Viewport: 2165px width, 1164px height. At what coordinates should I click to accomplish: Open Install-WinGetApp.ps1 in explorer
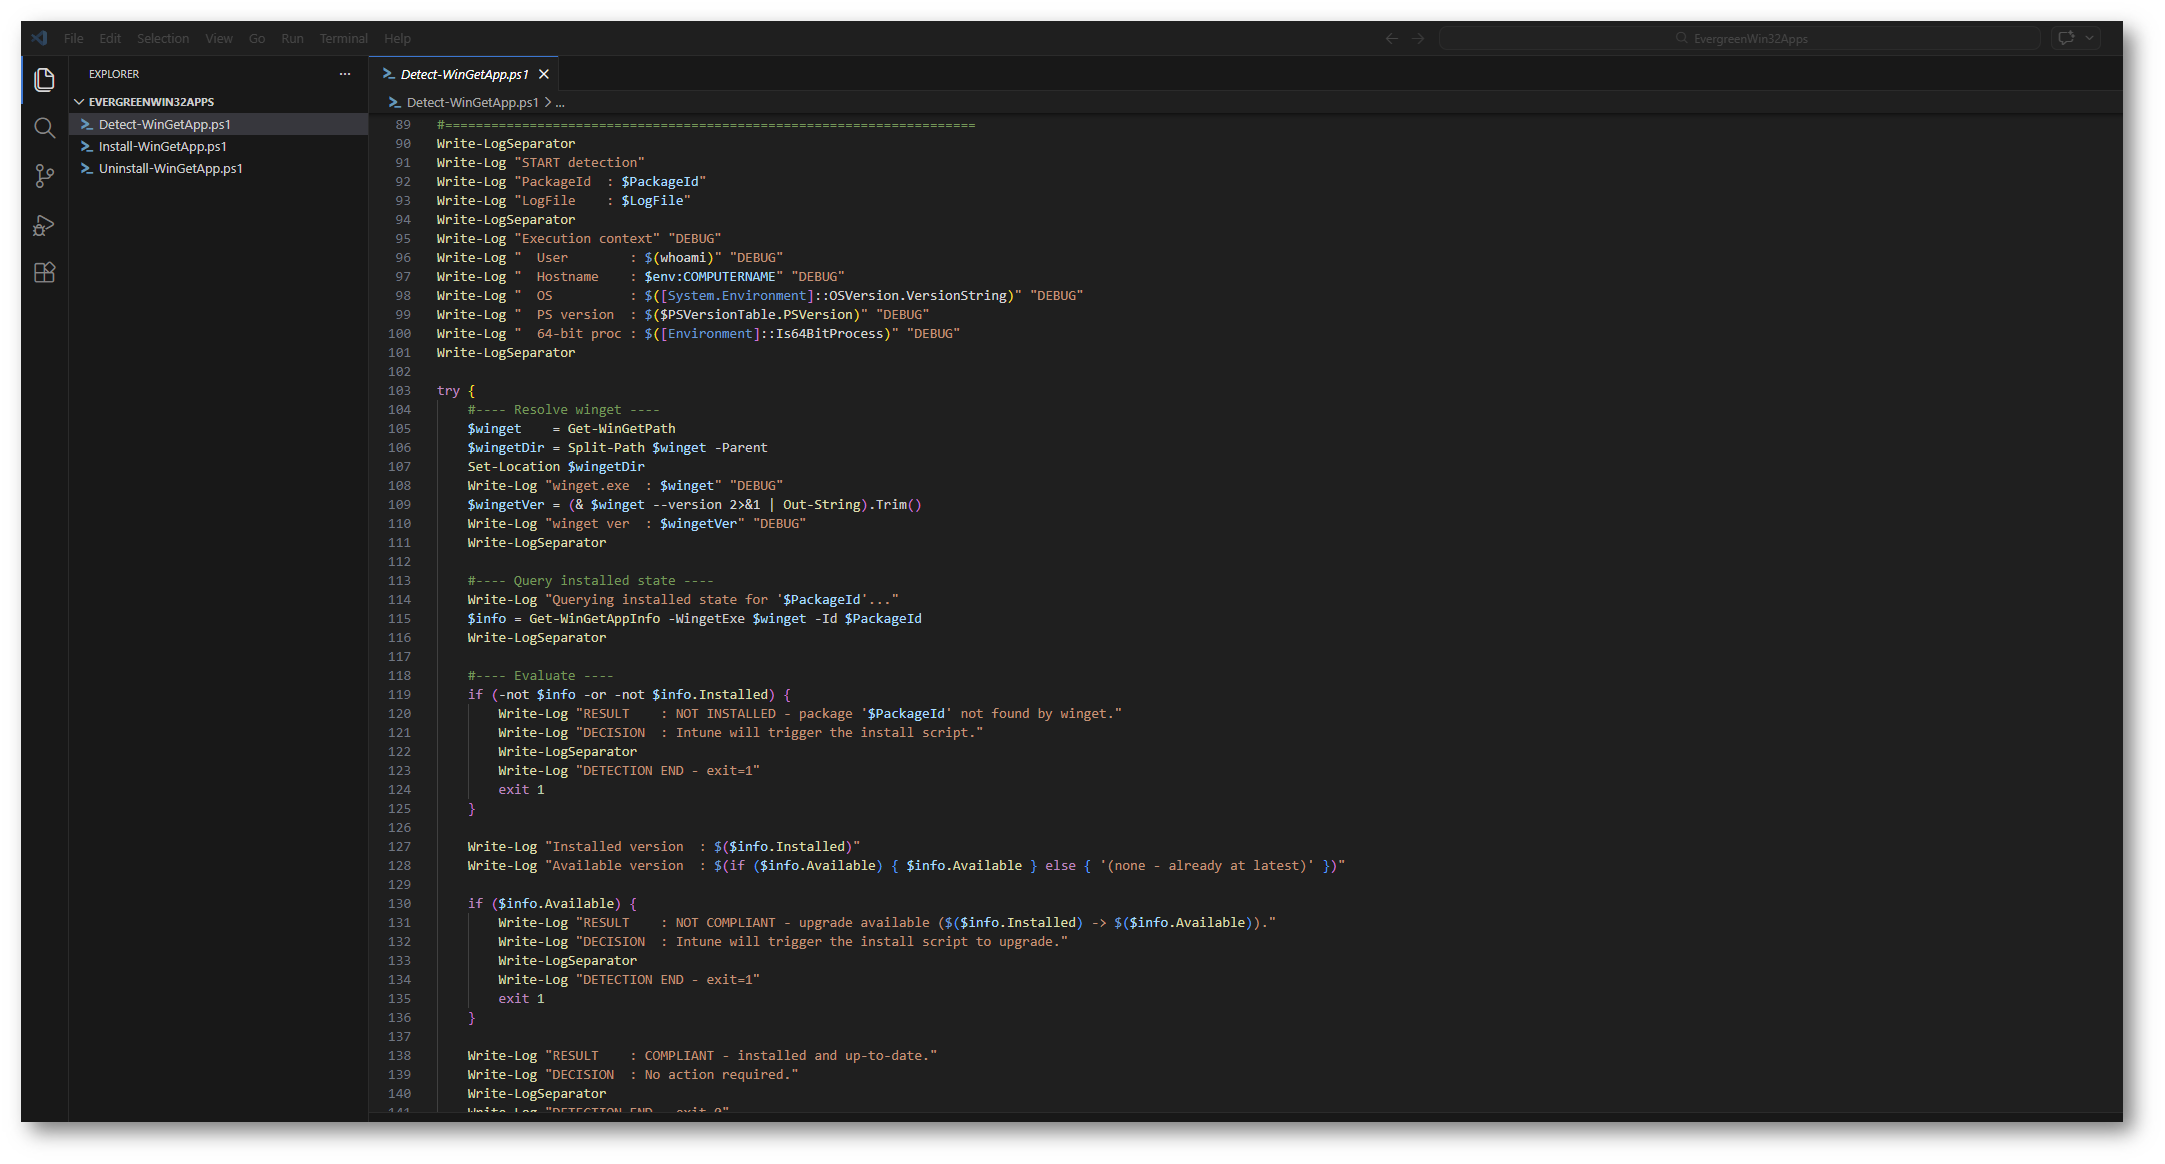[x=162, y=147]
